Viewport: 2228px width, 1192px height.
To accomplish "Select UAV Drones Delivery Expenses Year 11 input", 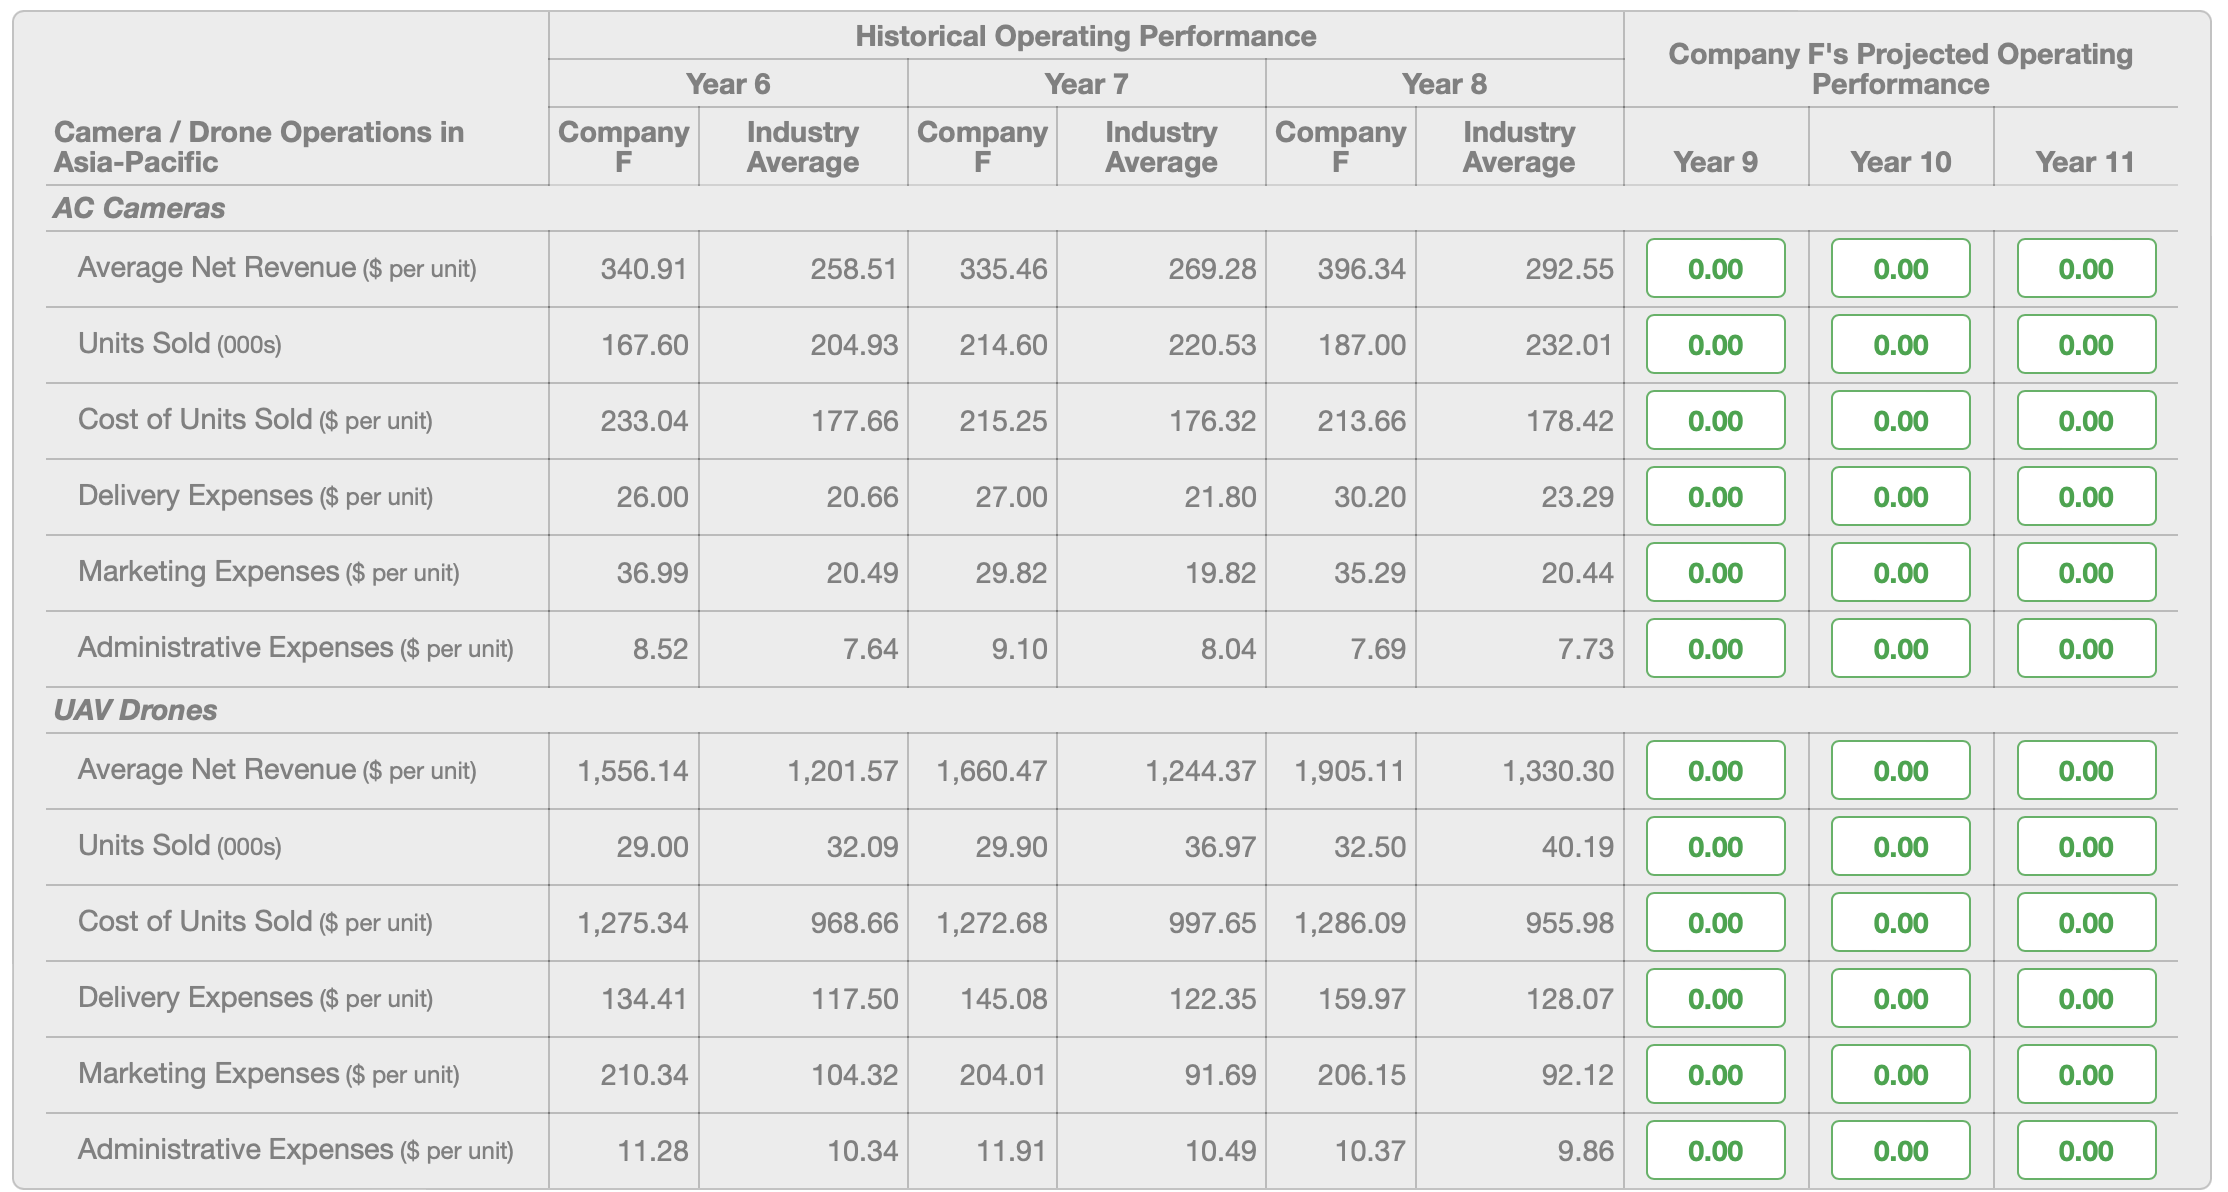I will [x=2086, y=998].
